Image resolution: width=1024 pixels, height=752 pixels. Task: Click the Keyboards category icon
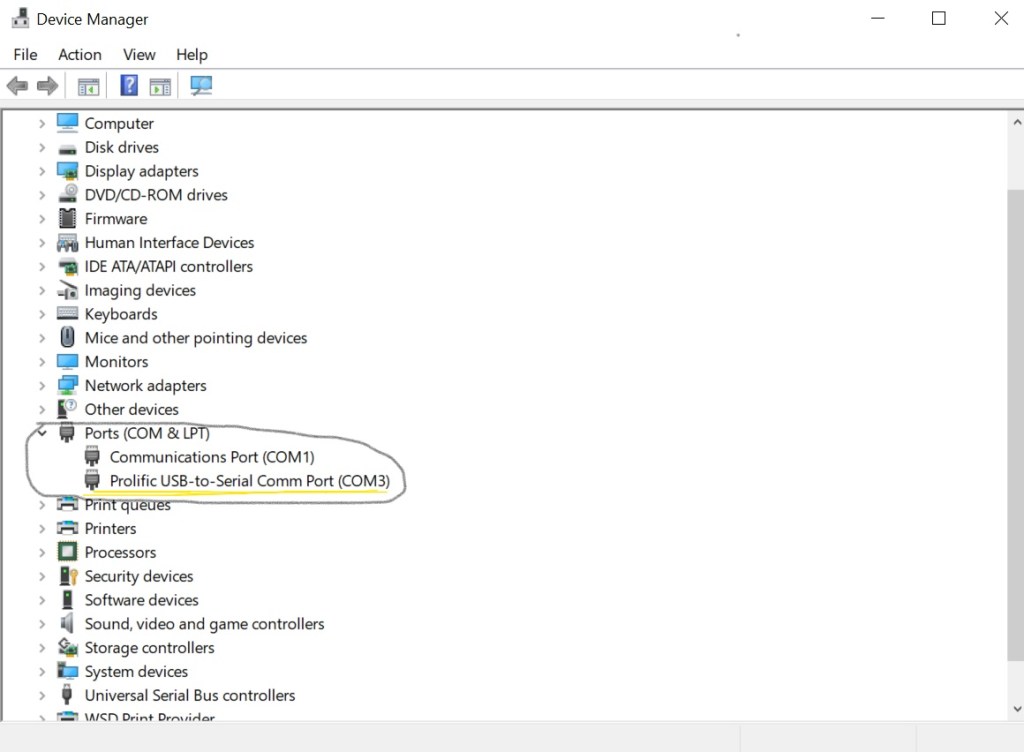coord(67,314)
